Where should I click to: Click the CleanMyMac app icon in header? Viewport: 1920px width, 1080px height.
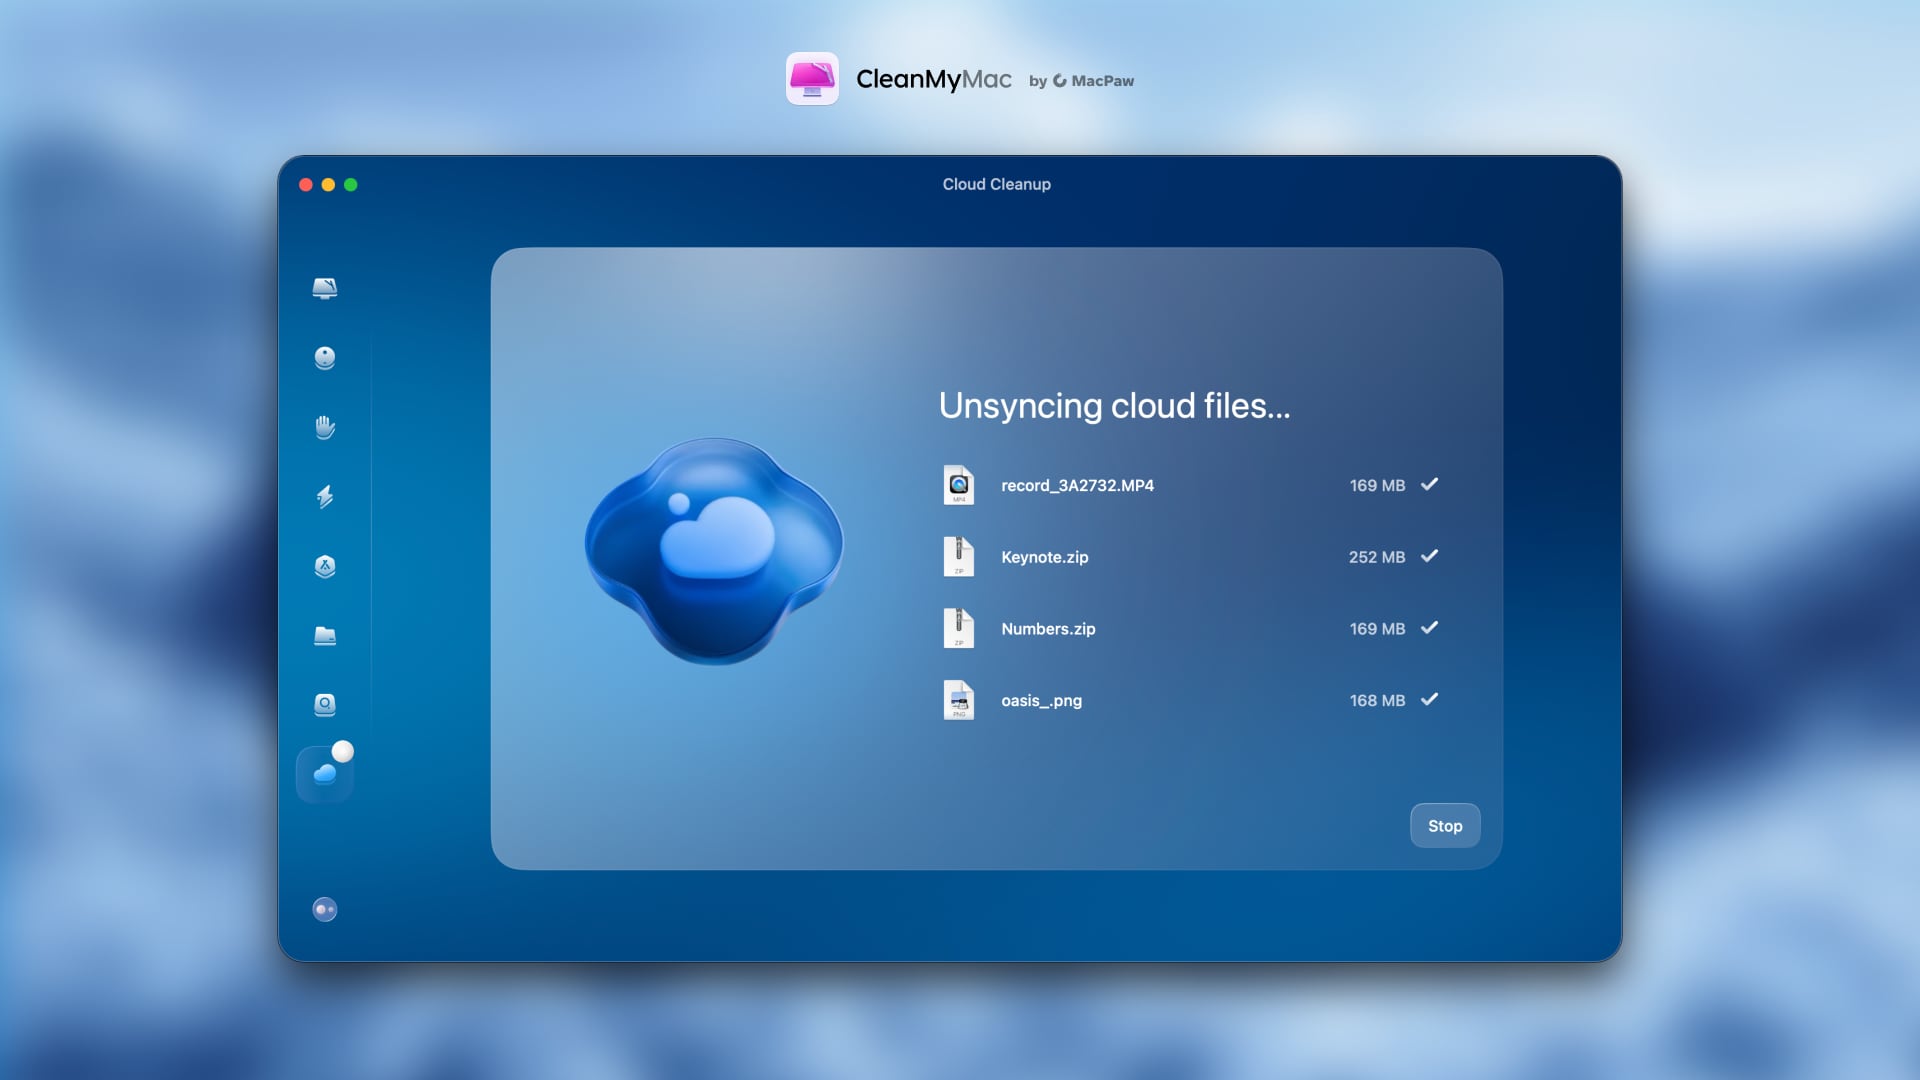tap(813, 79)
